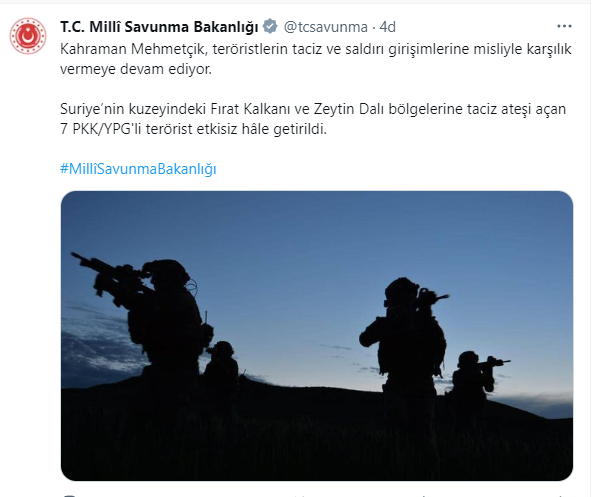Viewport: 593px width, 497px height.
Task: Open the attached soldiers silhouette photo
Action: pos(317,336)
